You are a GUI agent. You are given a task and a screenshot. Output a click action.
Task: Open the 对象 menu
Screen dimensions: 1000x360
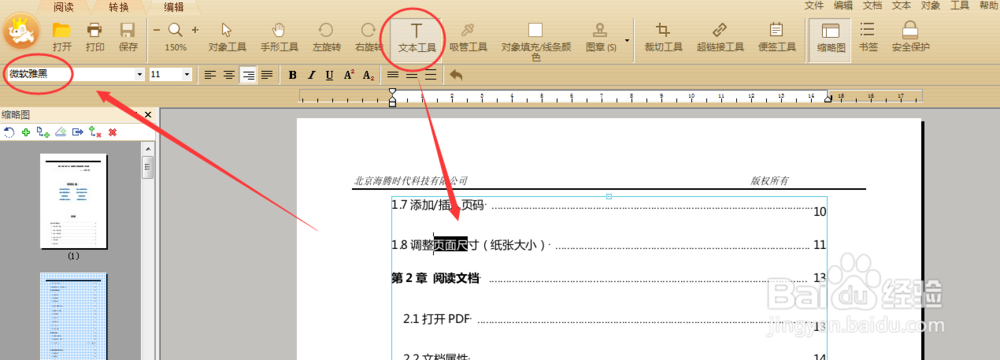pos(930,6)
